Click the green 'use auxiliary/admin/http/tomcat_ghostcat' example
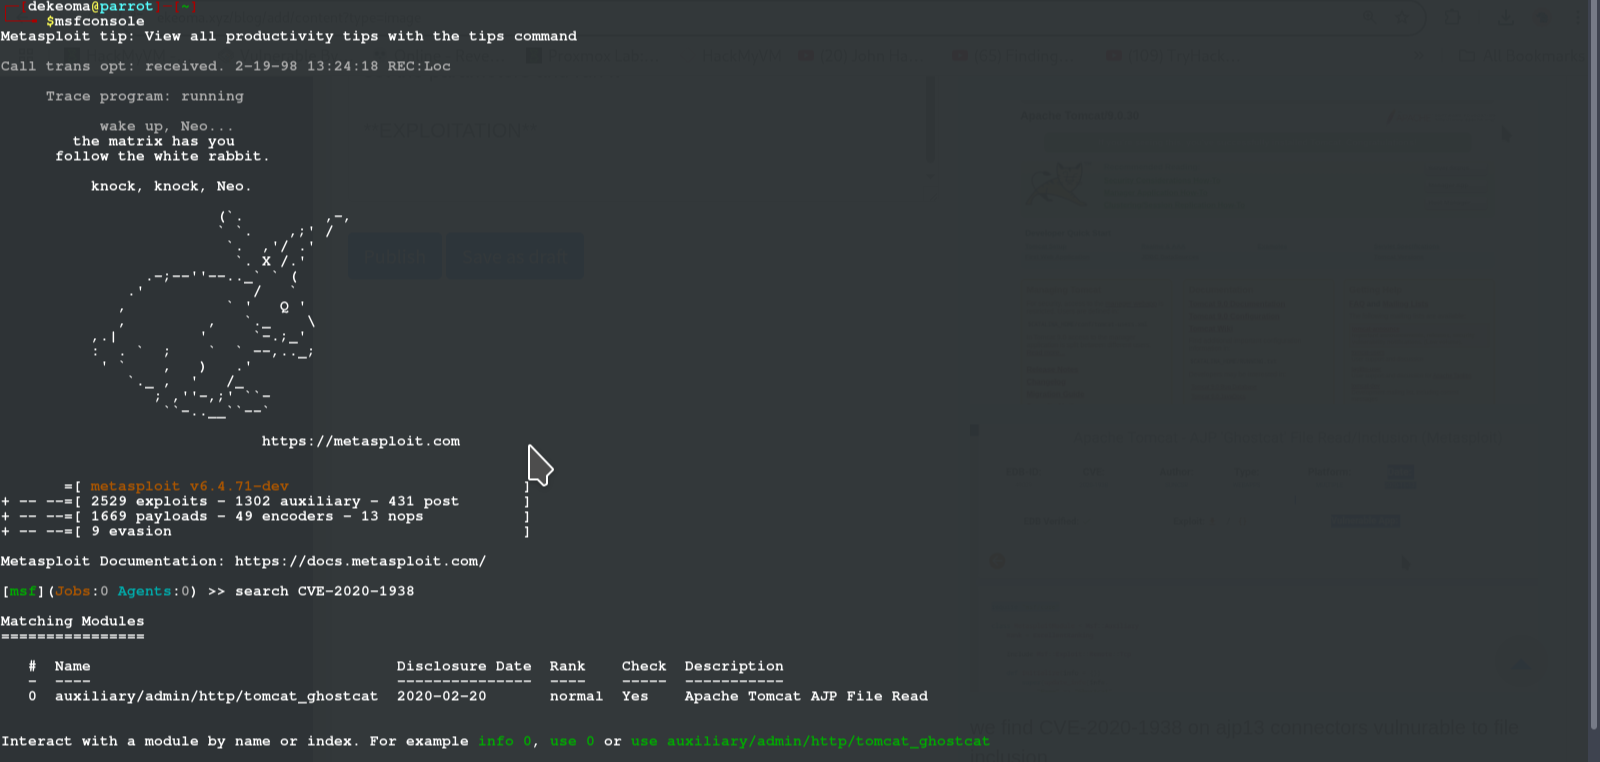 (810, 741)
